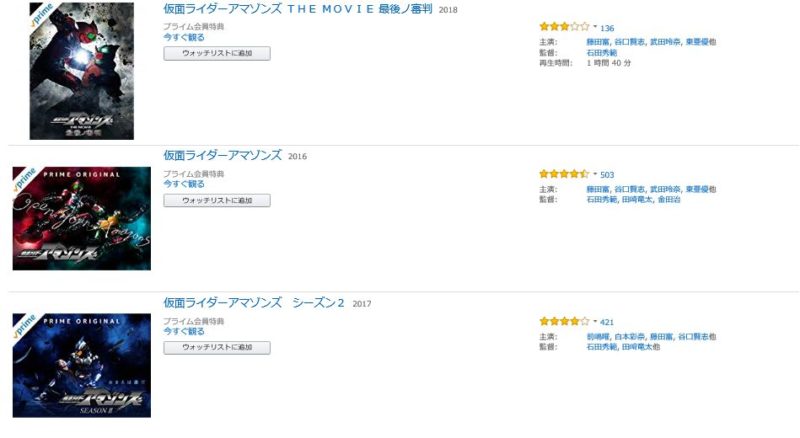Click 今すぐ観る for THE MOVIE
Viewport: 800px width, 438px height.
184,37
